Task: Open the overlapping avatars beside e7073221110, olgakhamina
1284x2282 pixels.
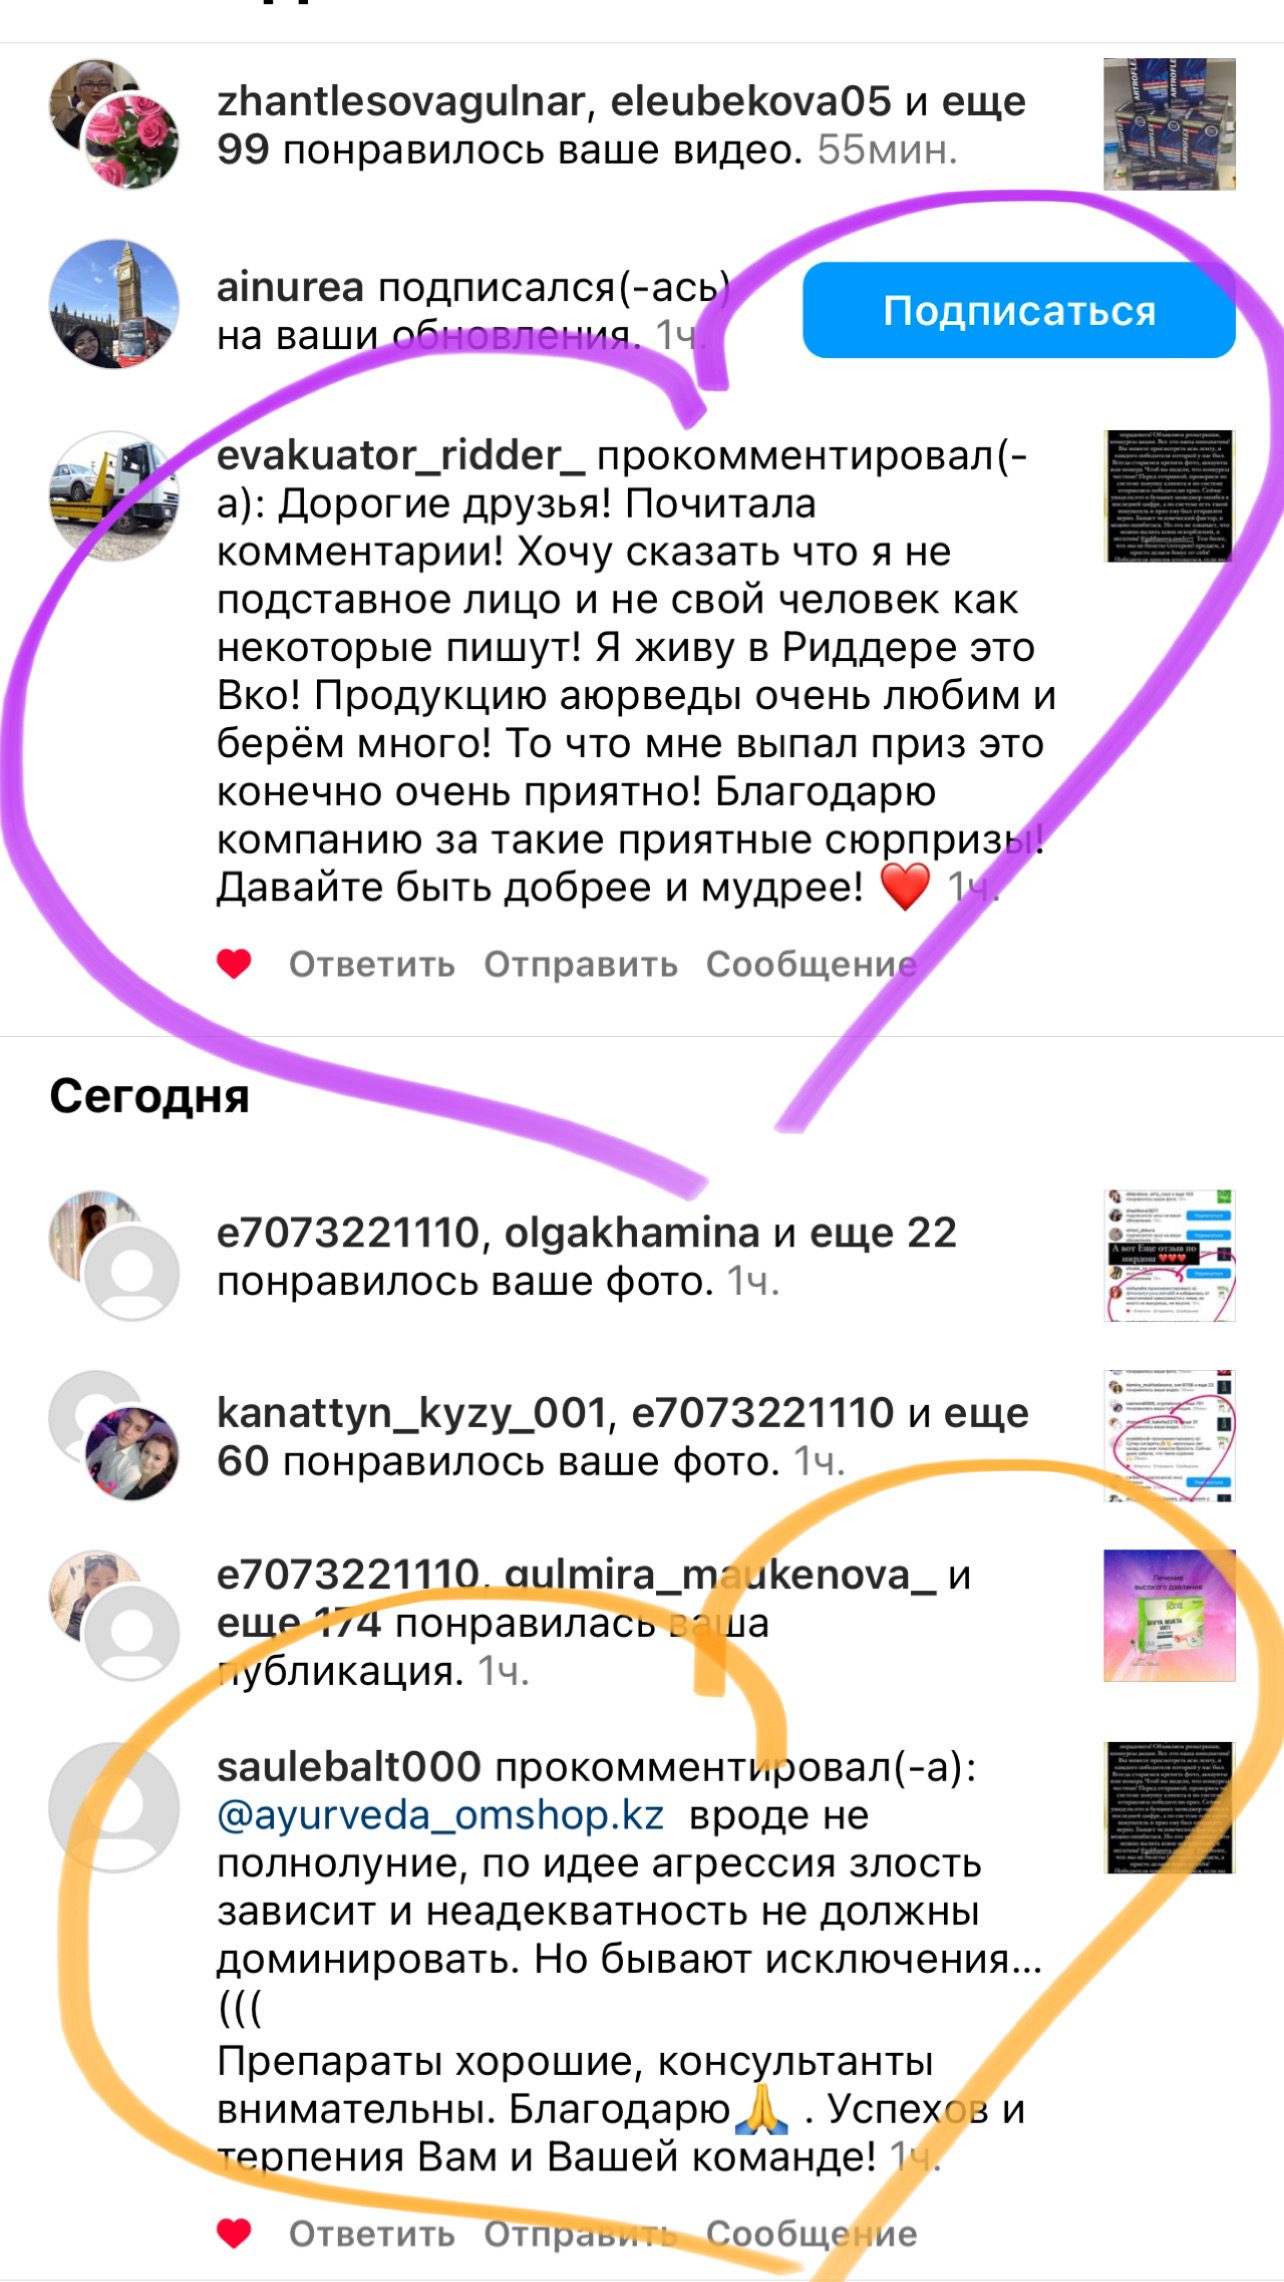Action: [114, 1255]
